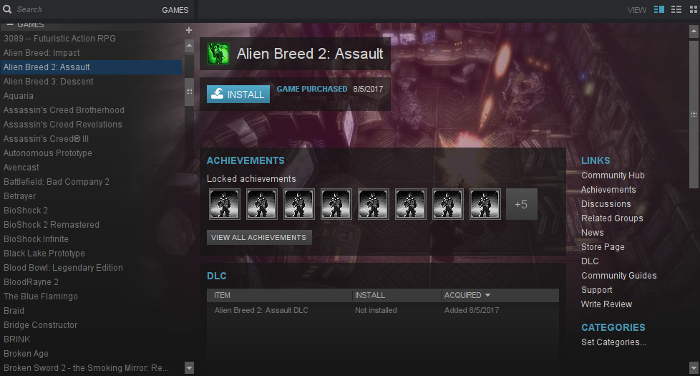Select Braid in game list
The image size is (700, 376).
click(92, 310)
